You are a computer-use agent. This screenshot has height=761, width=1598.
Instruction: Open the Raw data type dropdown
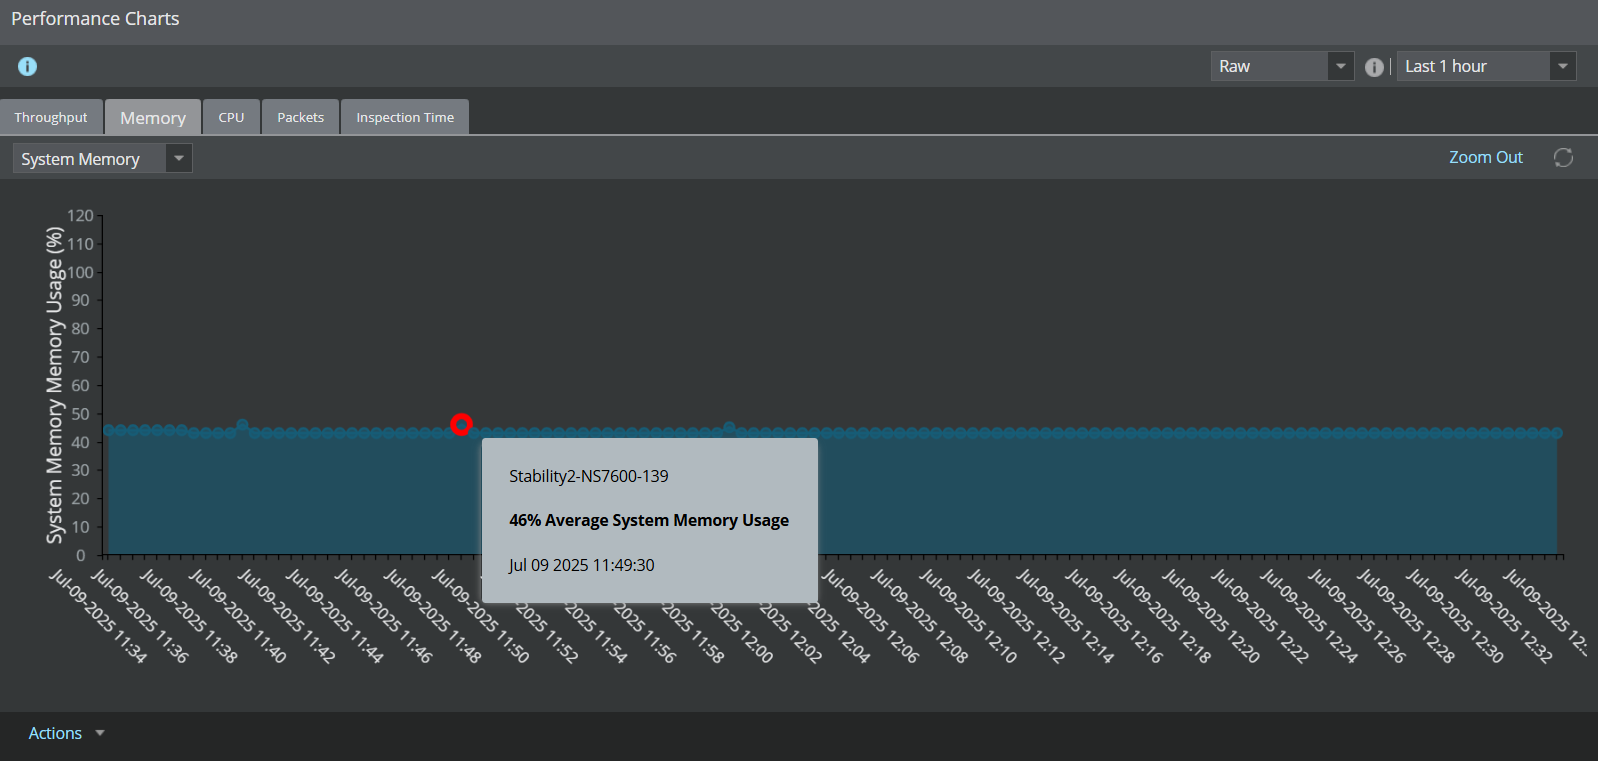coord(1282,66)
